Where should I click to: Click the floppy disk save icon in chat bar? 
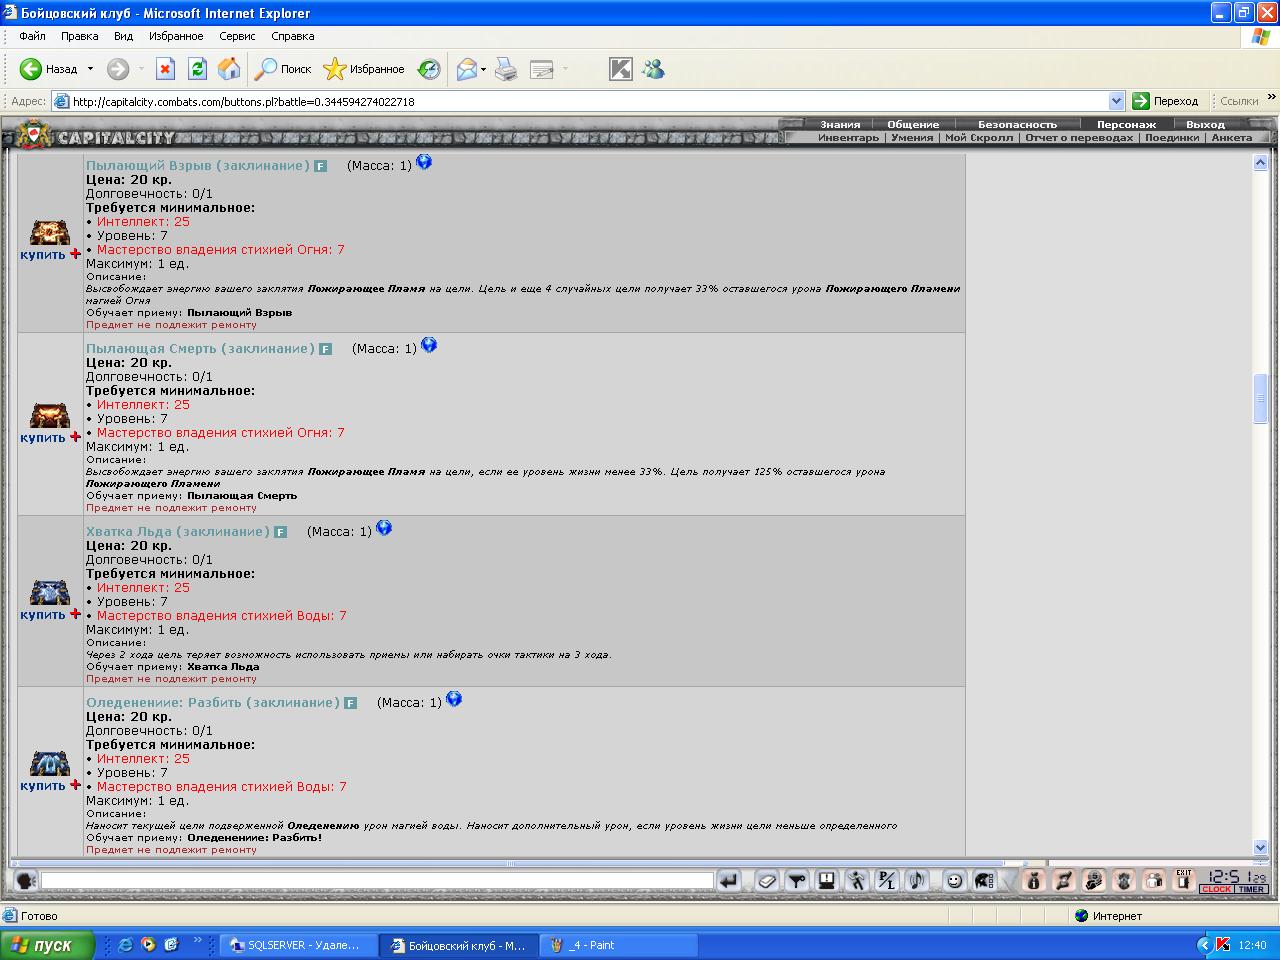(x=827, y=881)
